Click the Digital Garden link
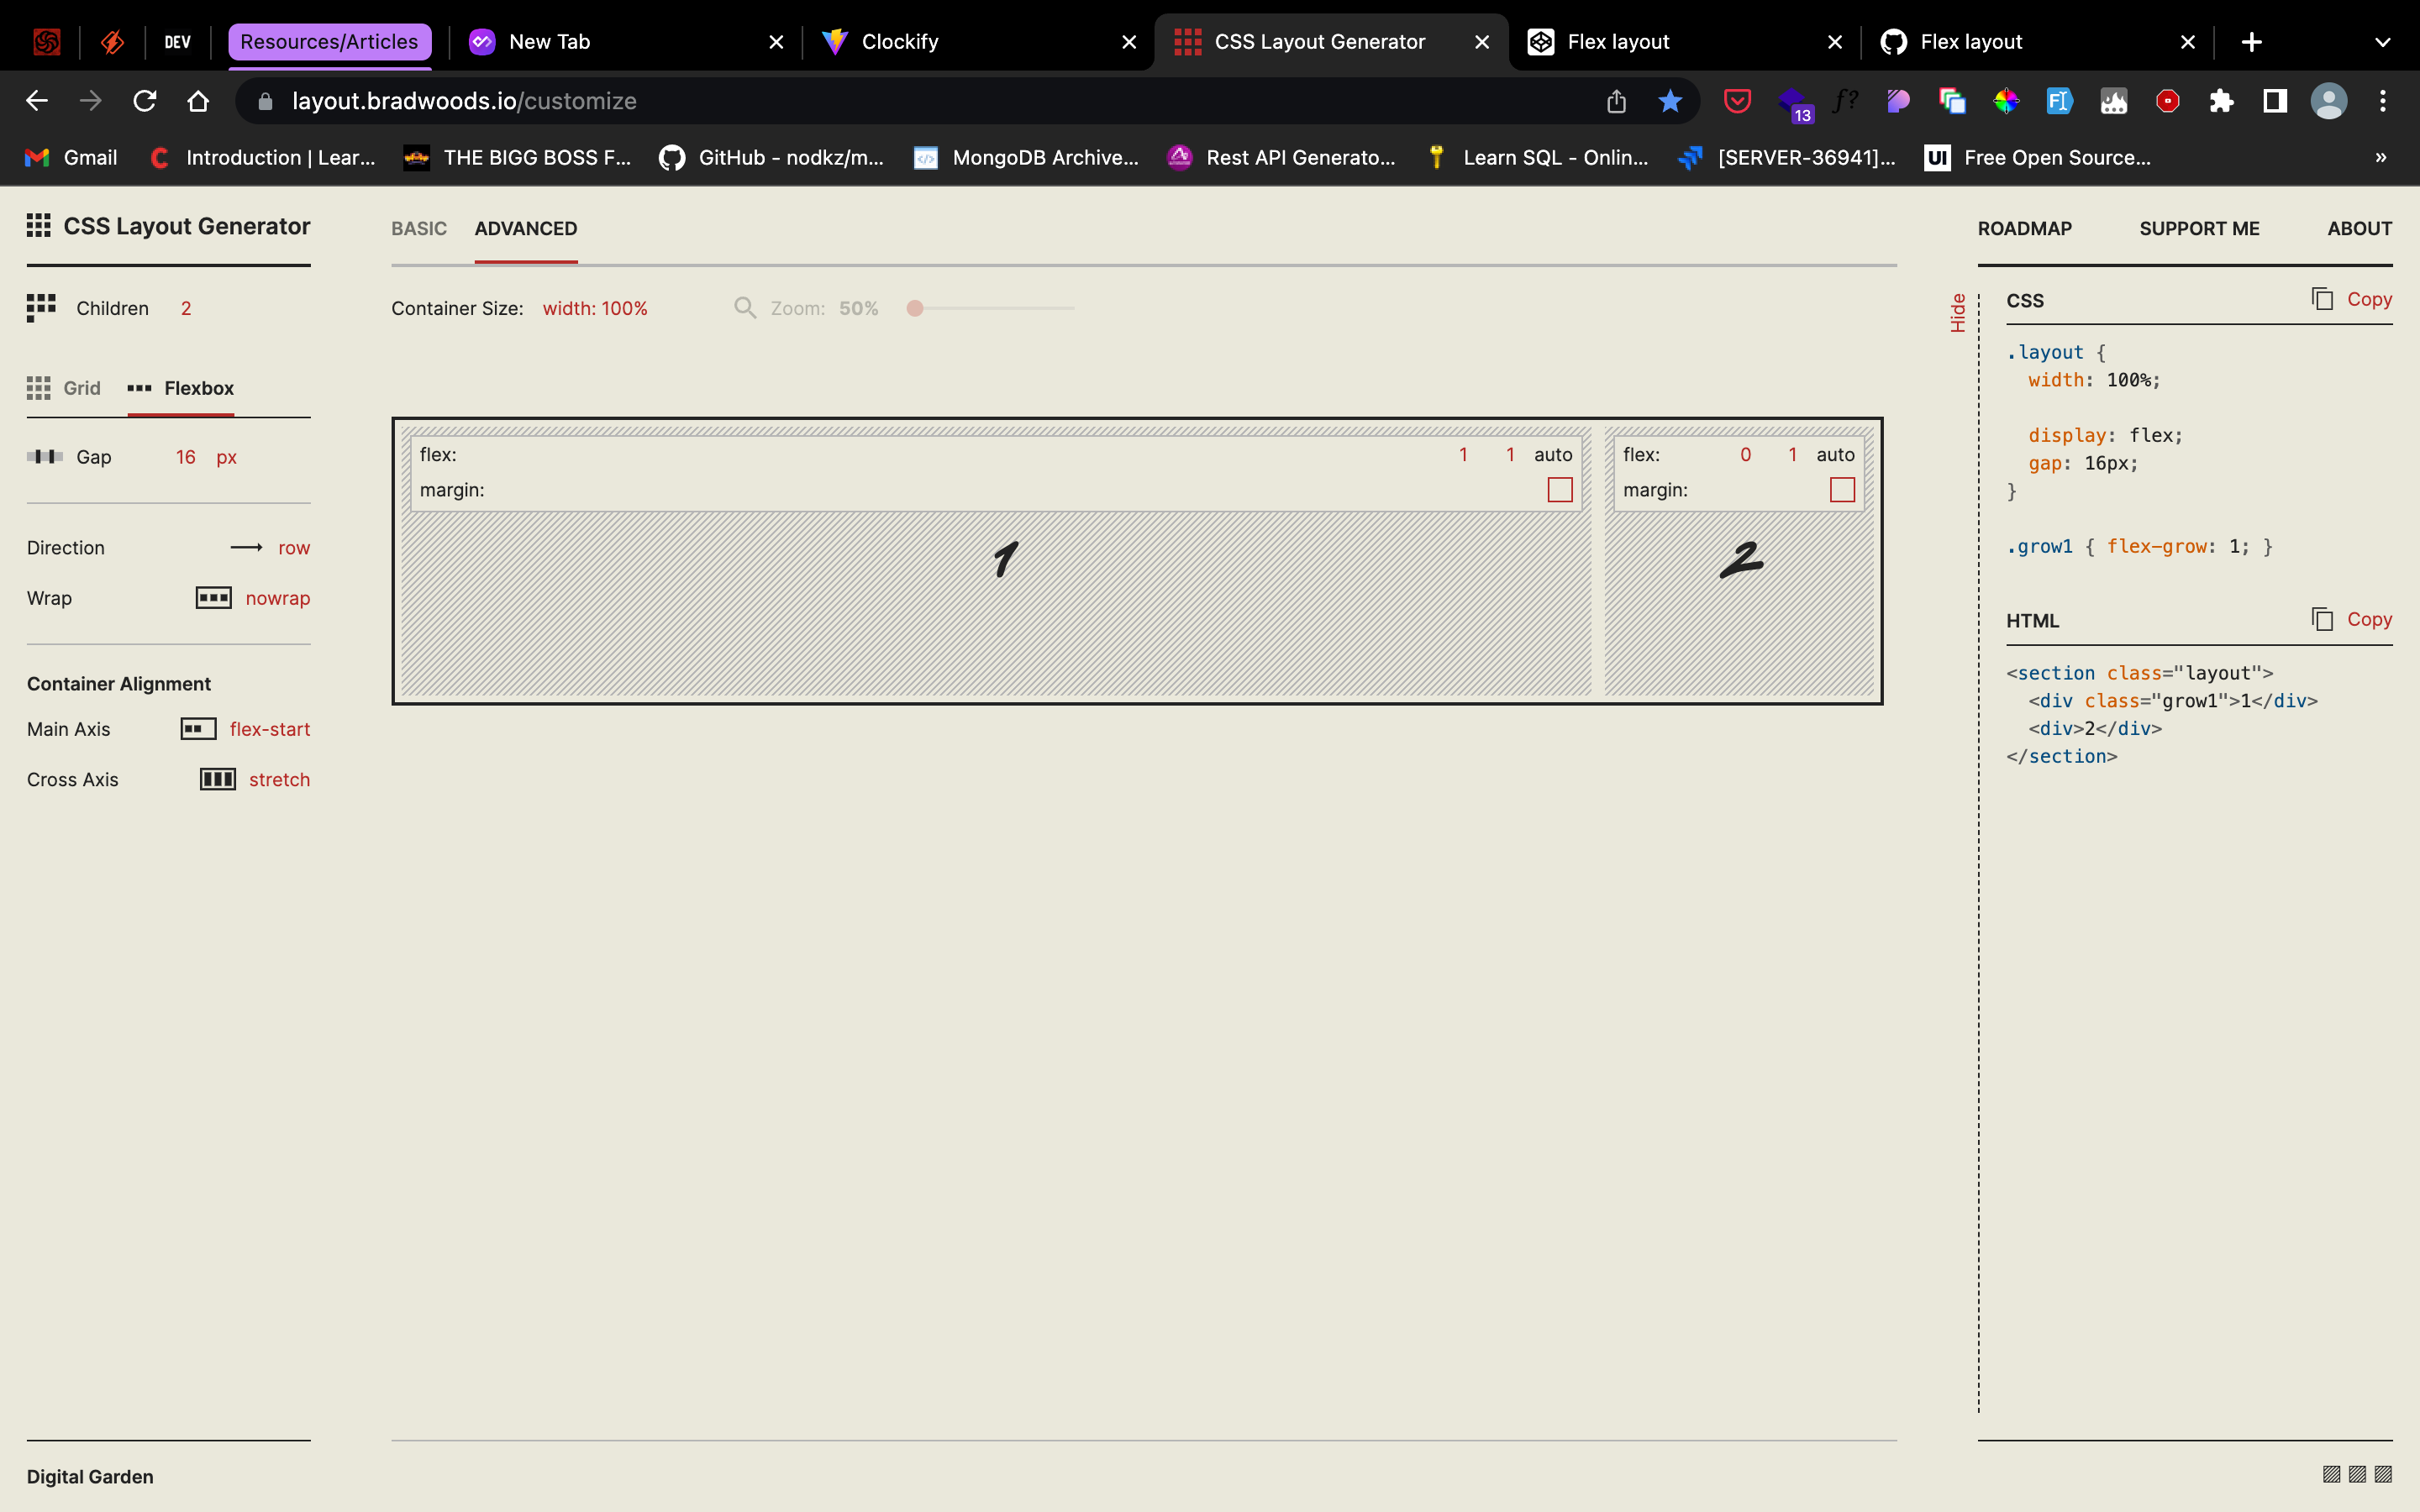This screenshot has width=2420, height=1512. 90,1476
